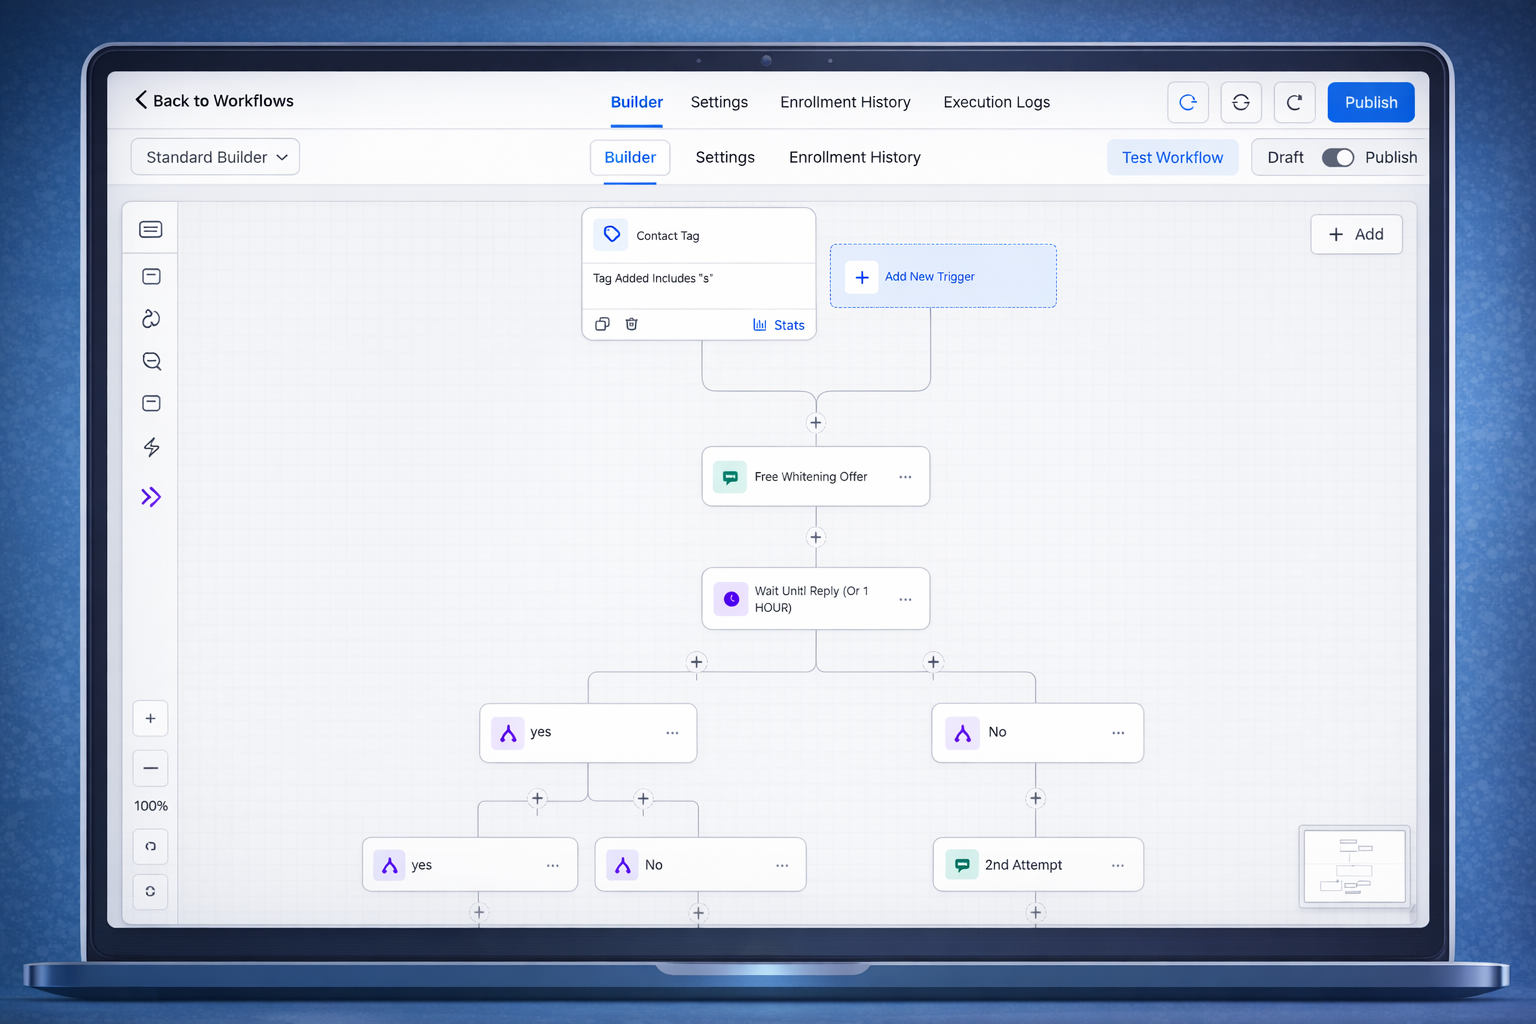The width and height of the screenshot is (1536, 1024).
Task: Switch the workflow from Draft to Publish
Action: 1338,157
